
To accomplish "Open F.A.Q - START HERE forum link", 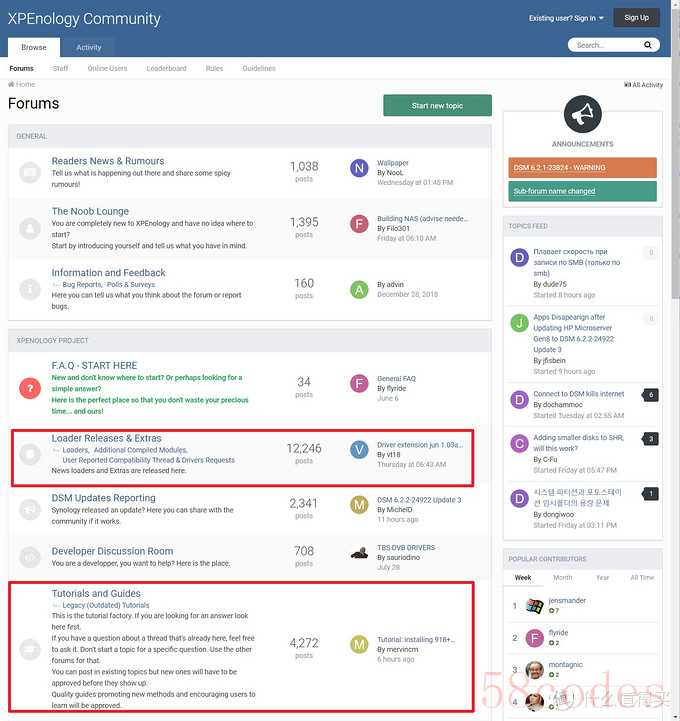I will 94,366.
